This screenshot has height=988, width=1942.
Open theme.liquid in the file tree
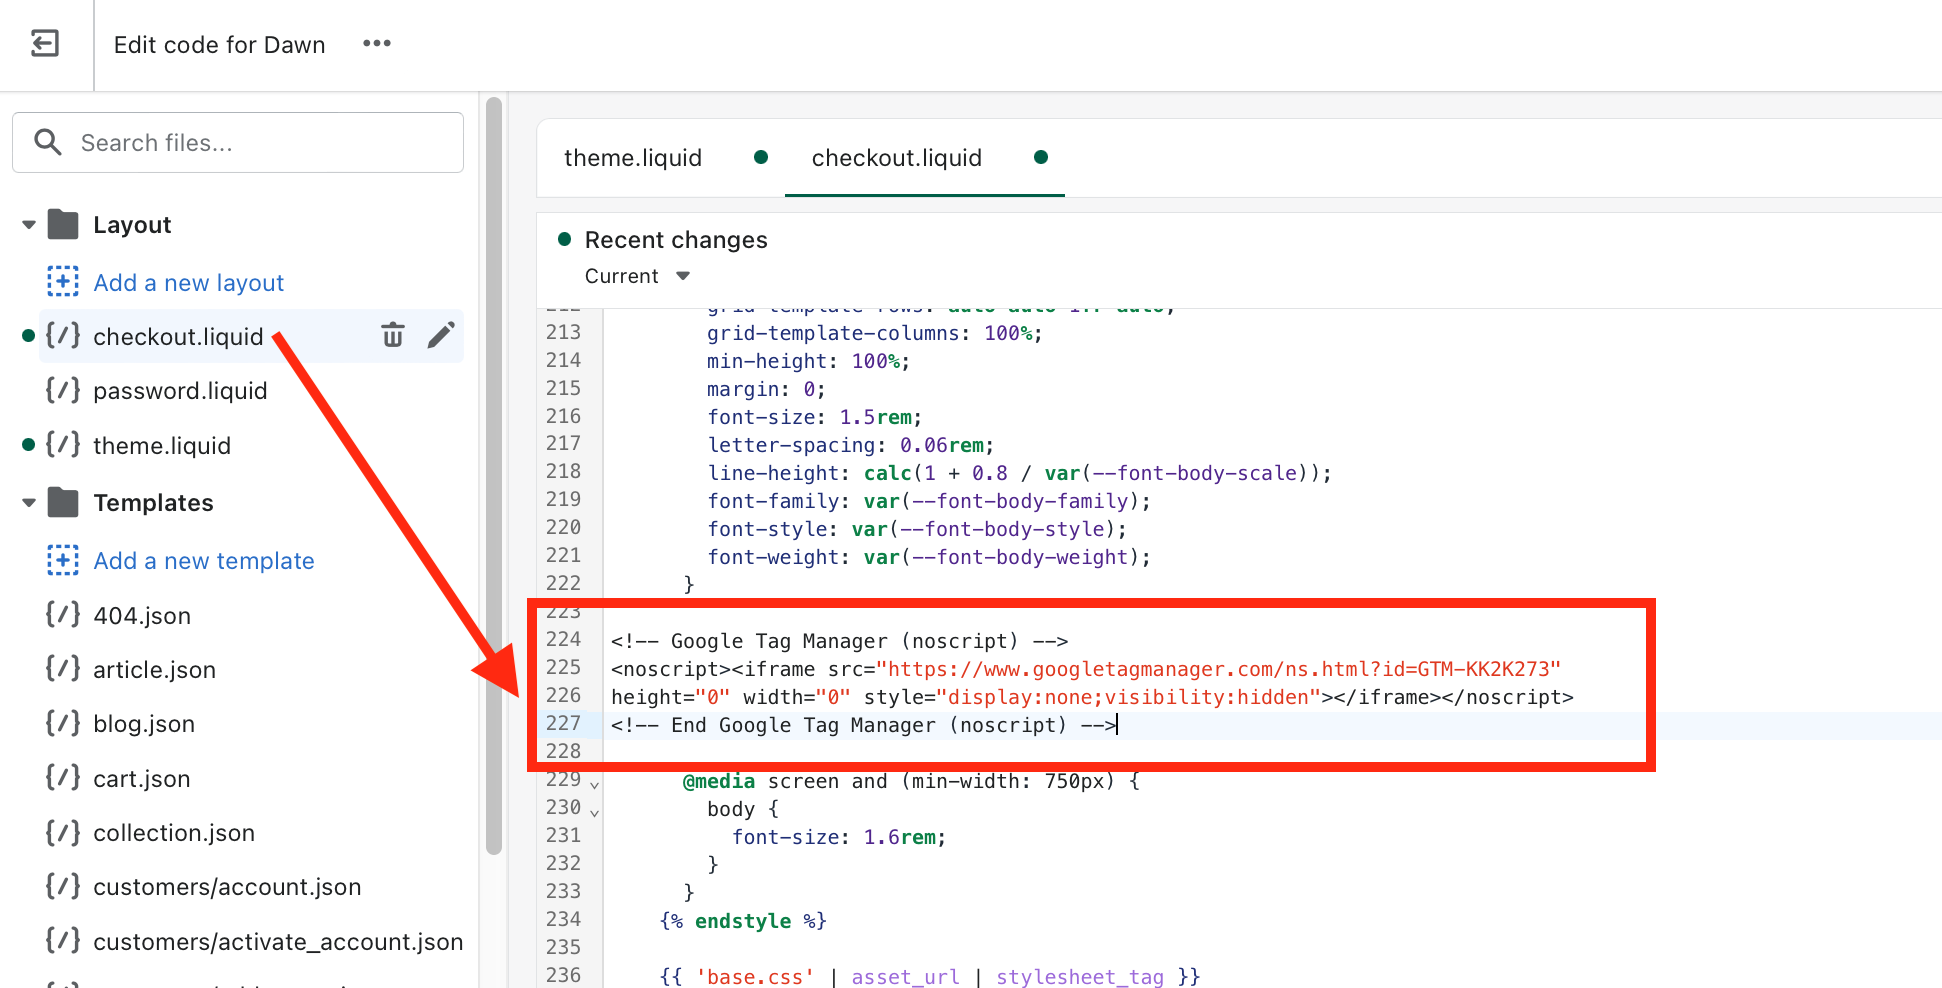pyautogui.click(x=162, y=446)
